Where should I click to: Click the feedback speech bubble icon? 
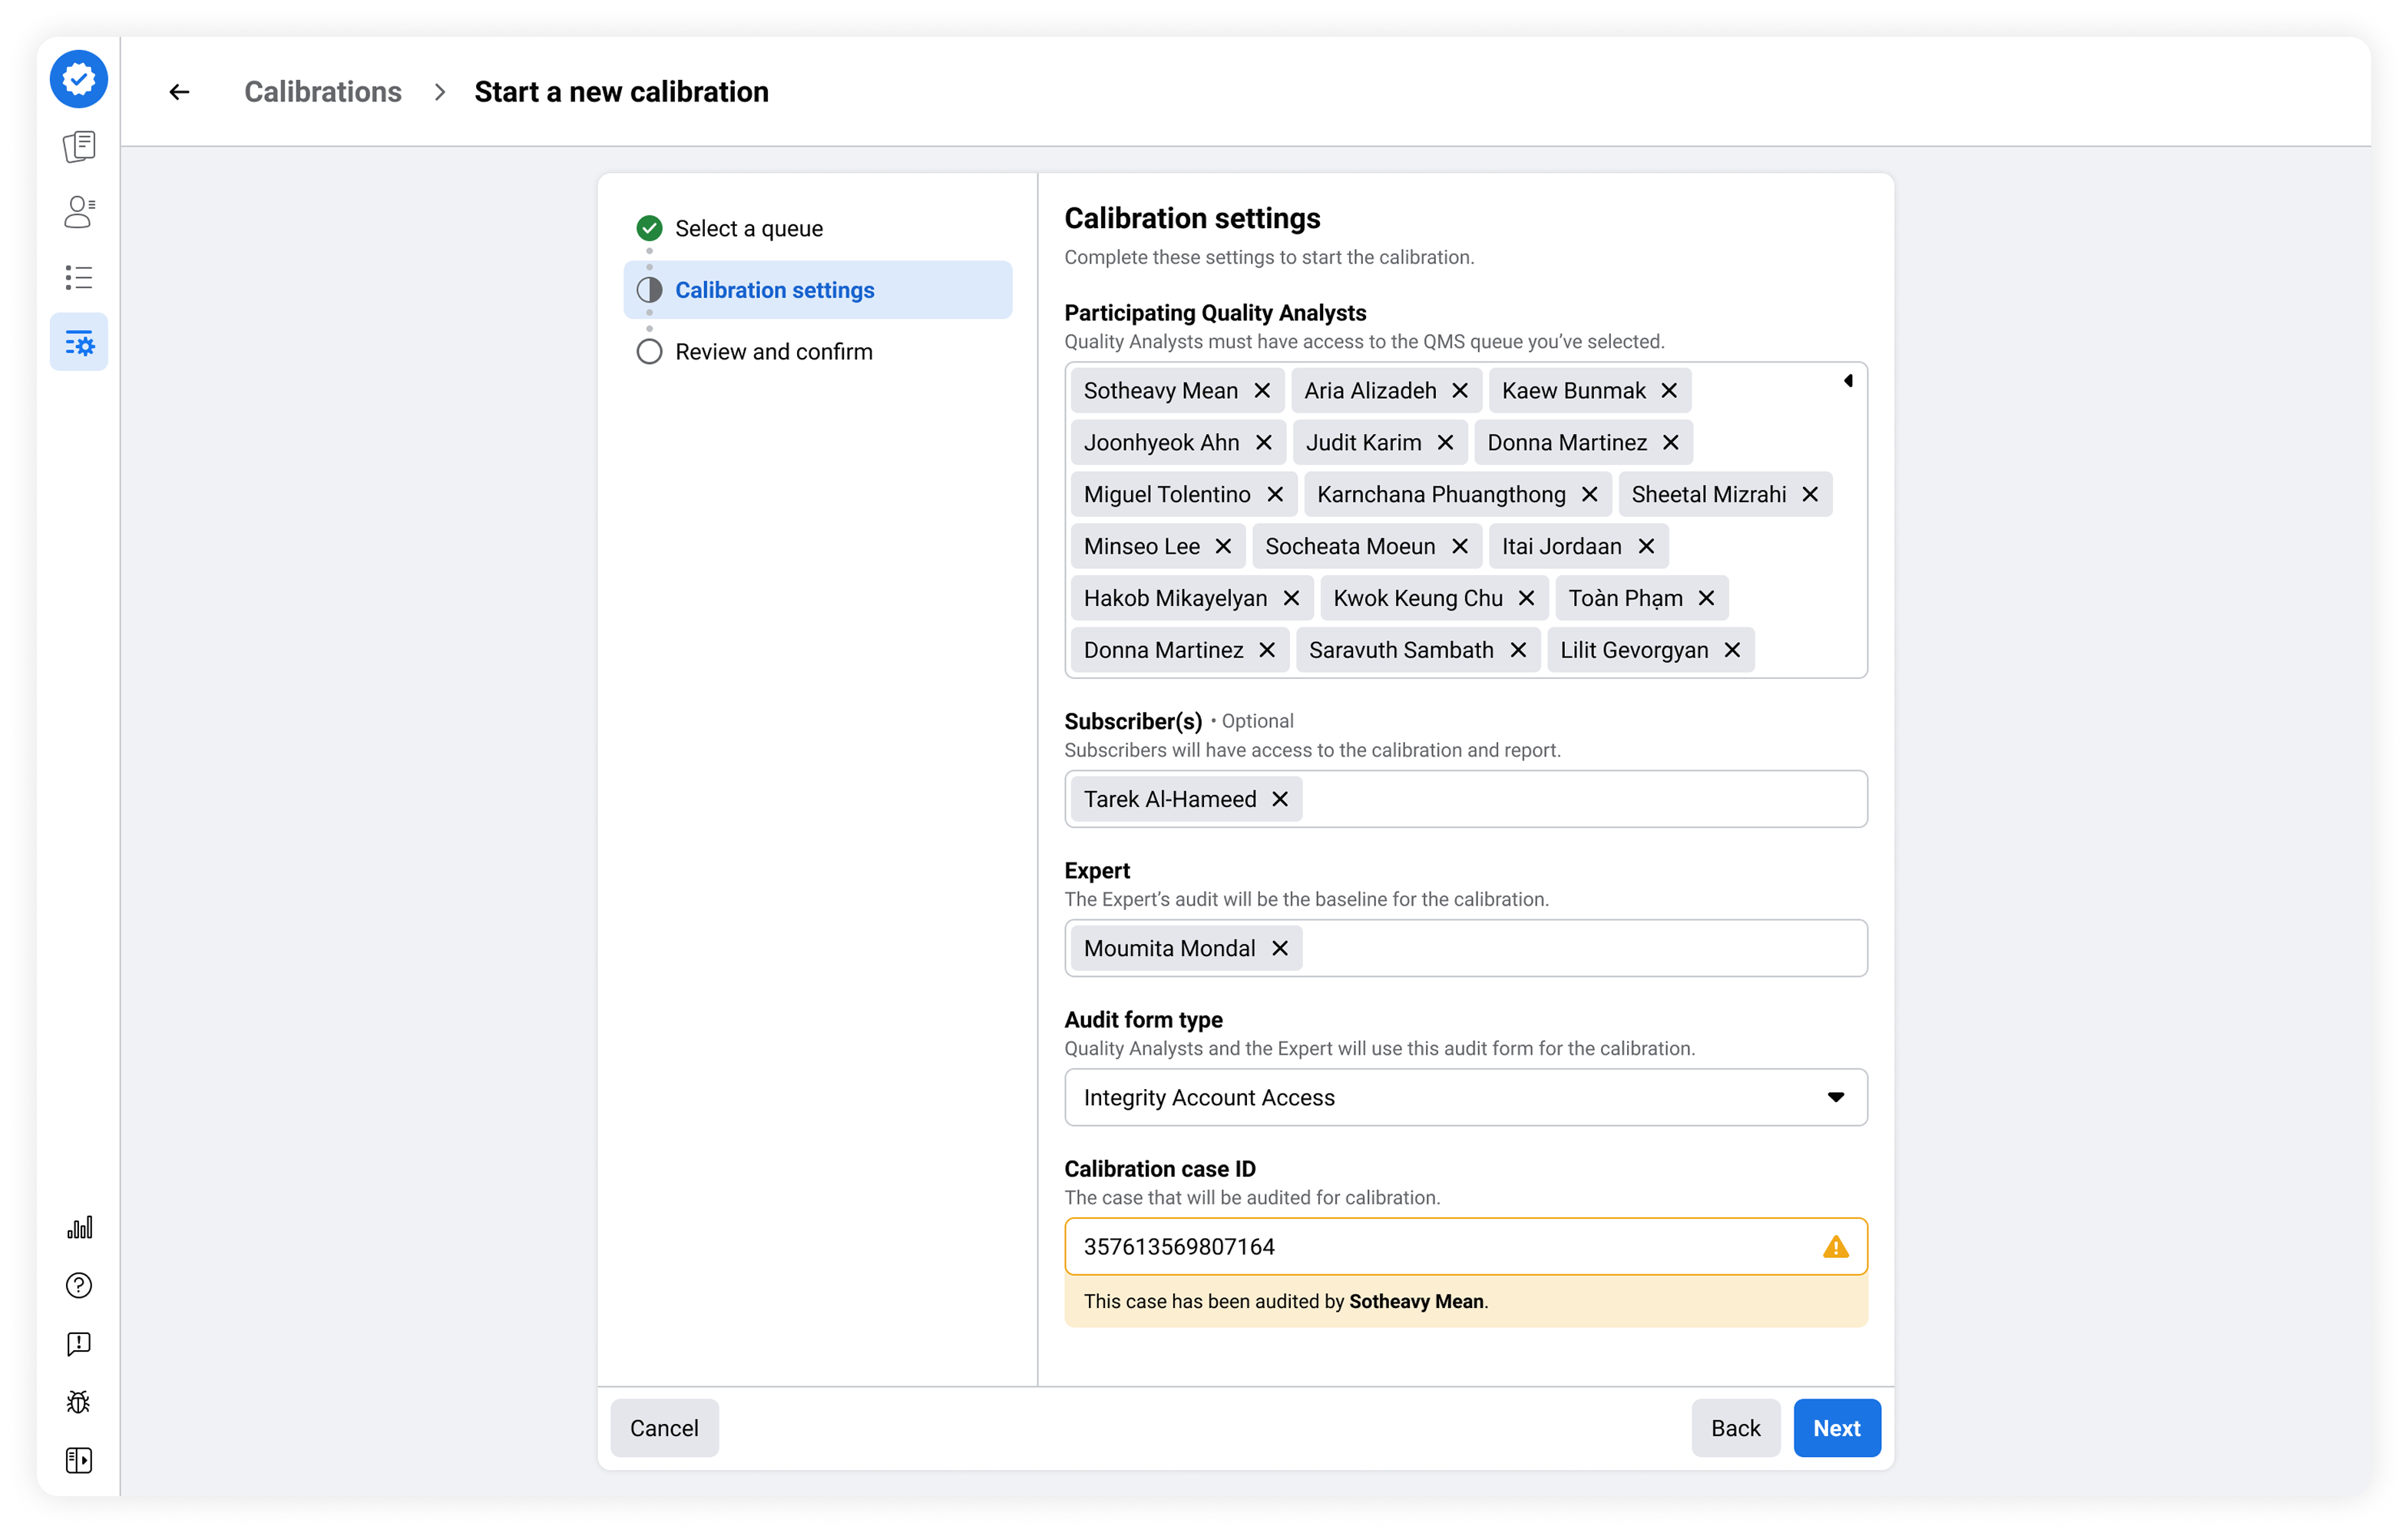[79, 1343]
